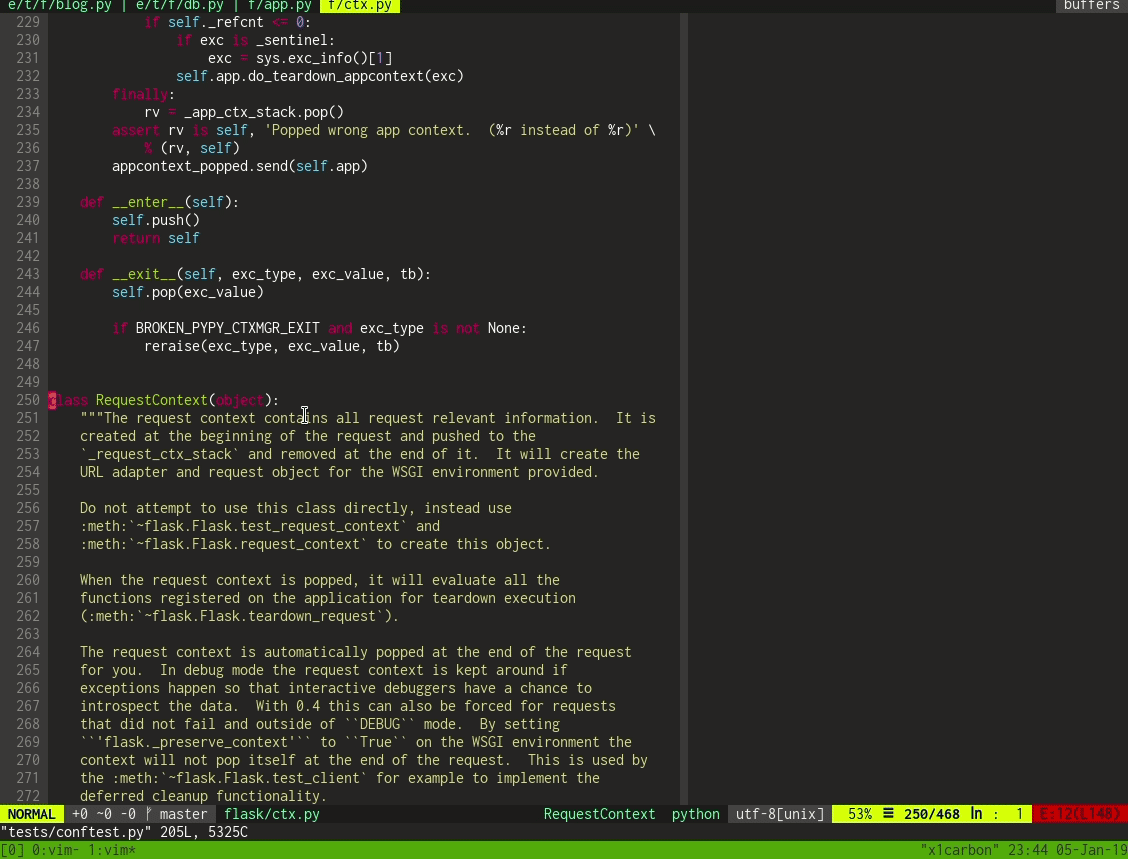The image size is (1128, 859).
Task: Click the python filetype indicator in the statusline
Action: coord(694,814)
